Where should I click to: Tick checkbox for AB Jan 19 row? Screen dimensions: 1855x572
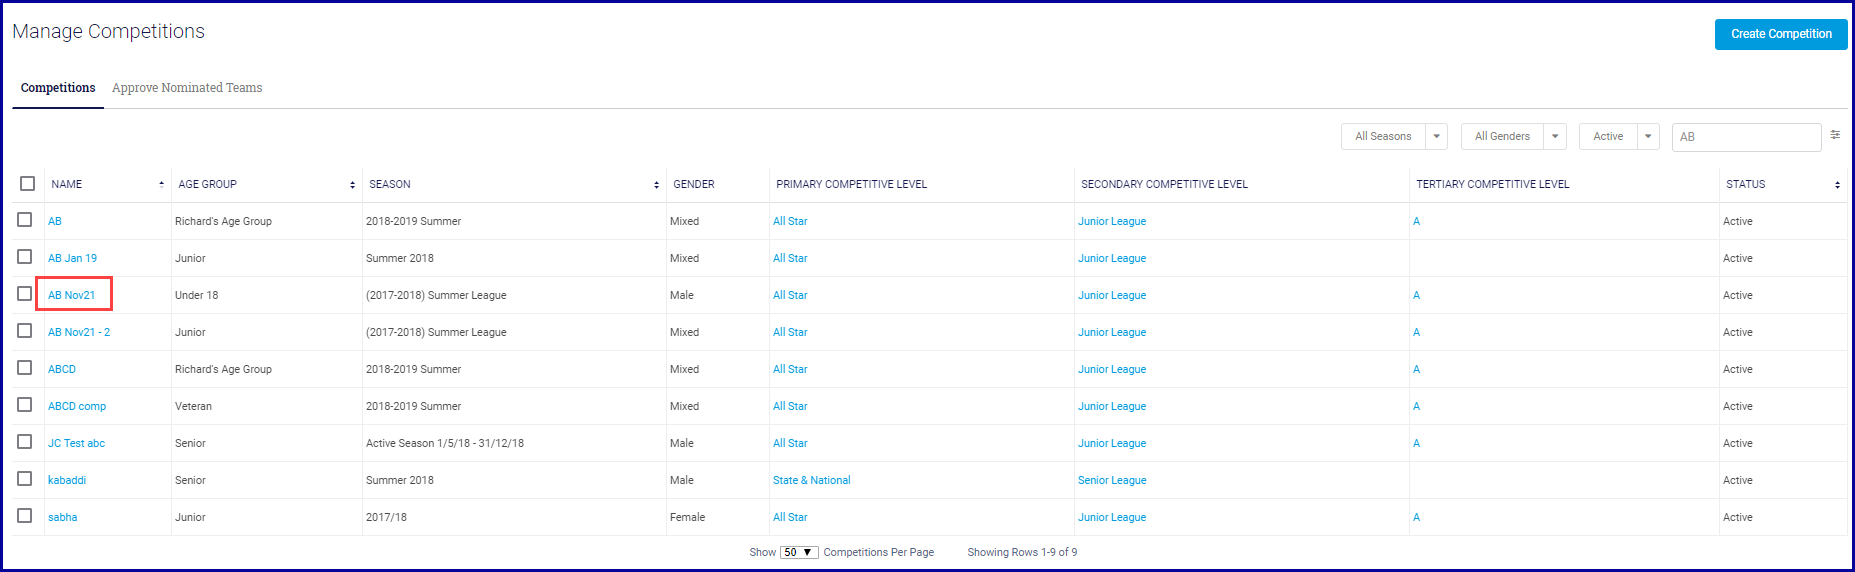25,257
